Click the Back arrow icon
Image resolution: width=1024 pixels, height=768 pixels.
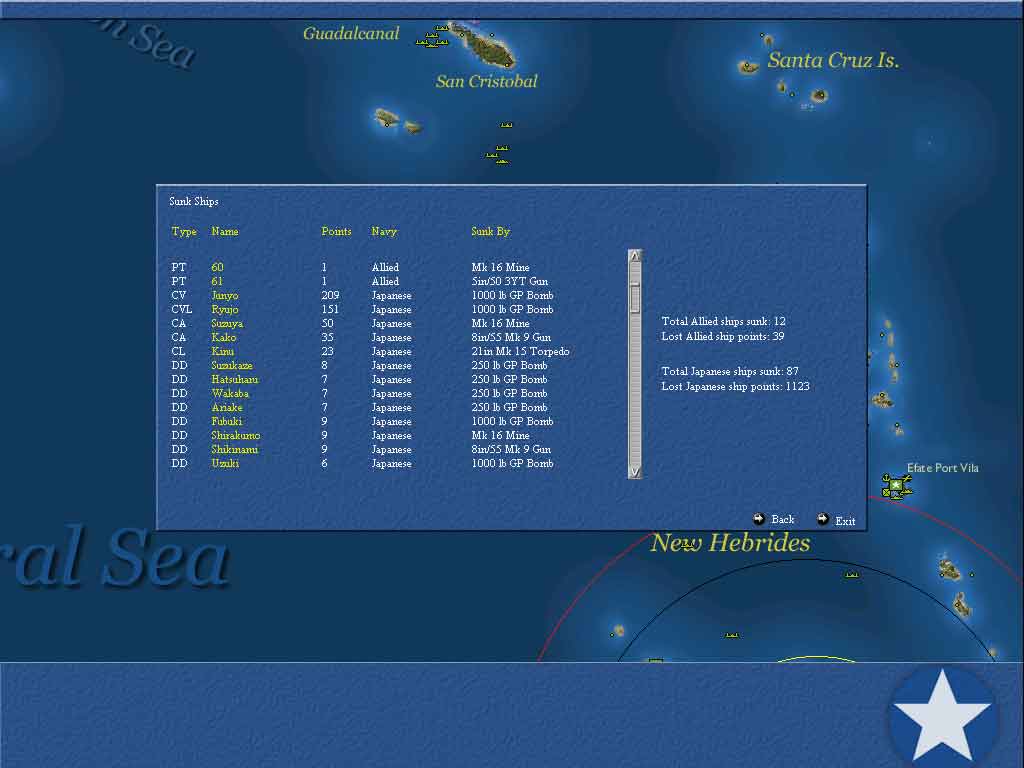[x=759, y=519]
